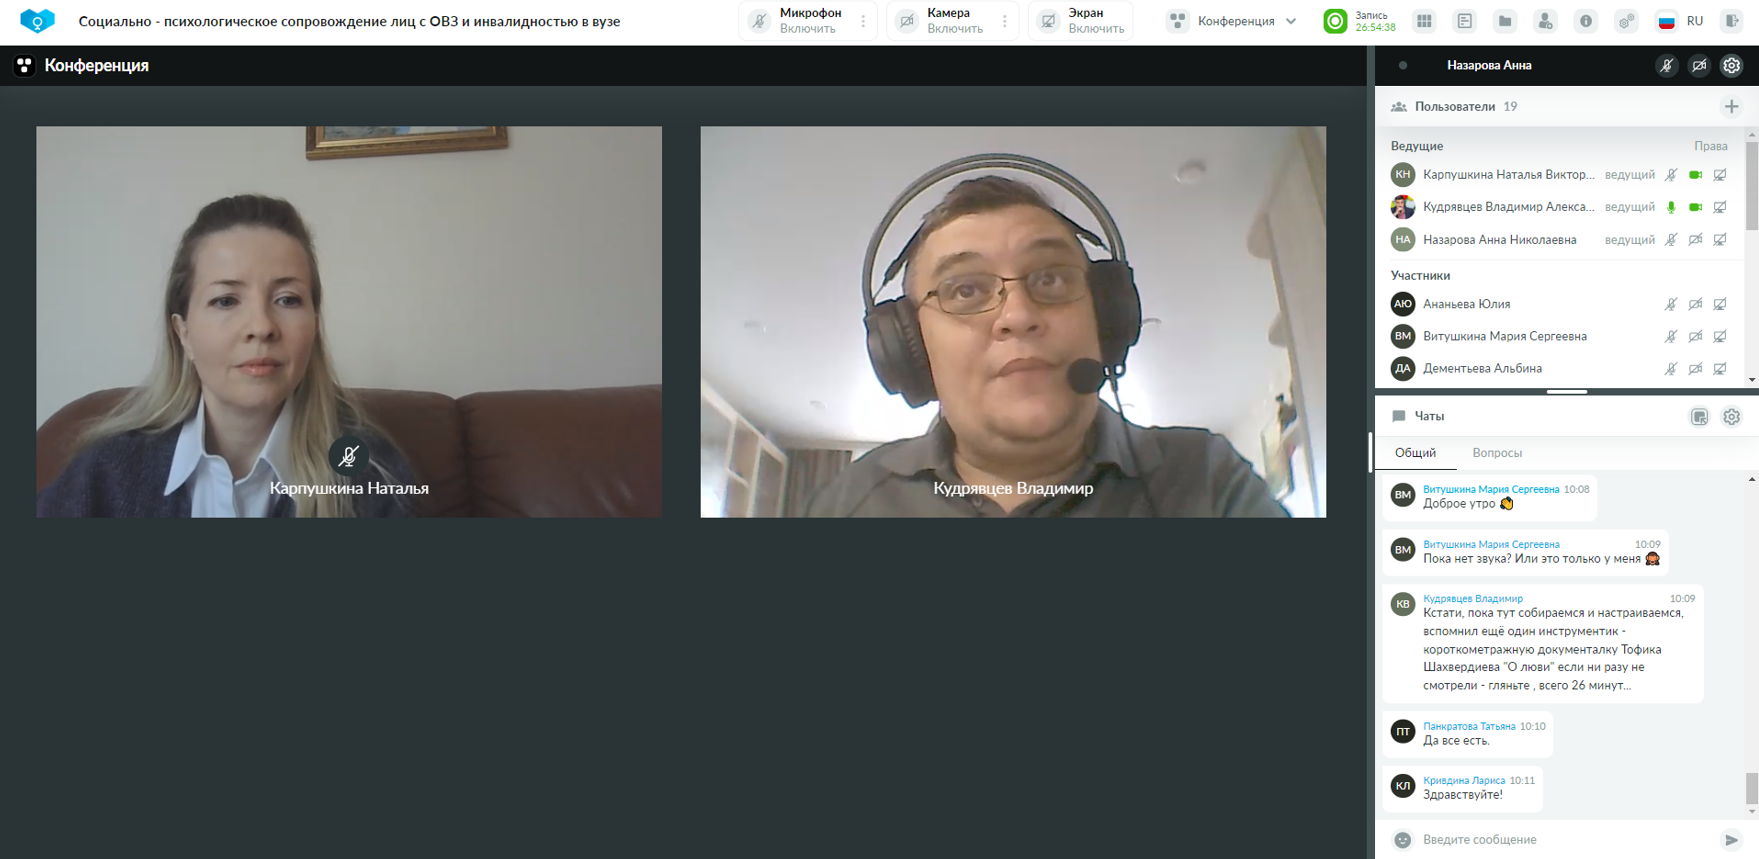Click the Конференция panel title
The height and width of the screenshot is (859, 1759).
97,66
